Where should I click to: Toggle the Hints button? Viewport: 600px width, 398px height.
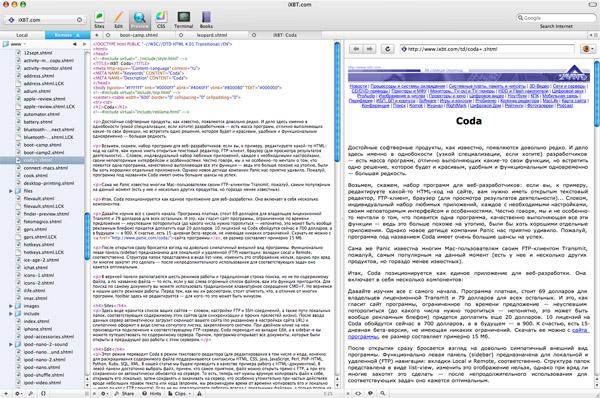coord(152,393)
